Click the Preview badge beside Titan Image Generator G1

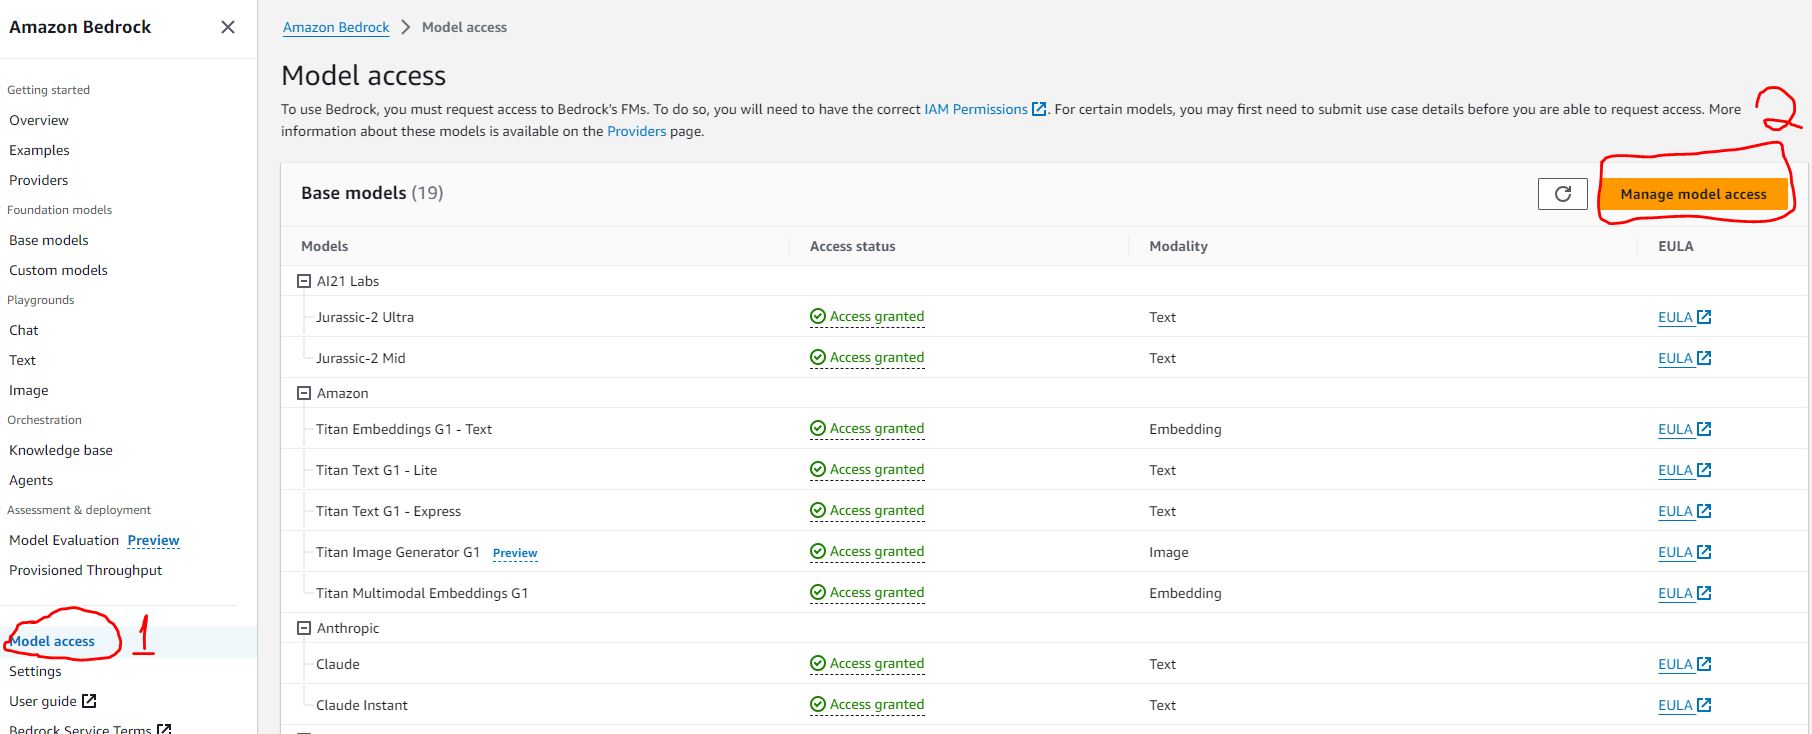(515, 553)
